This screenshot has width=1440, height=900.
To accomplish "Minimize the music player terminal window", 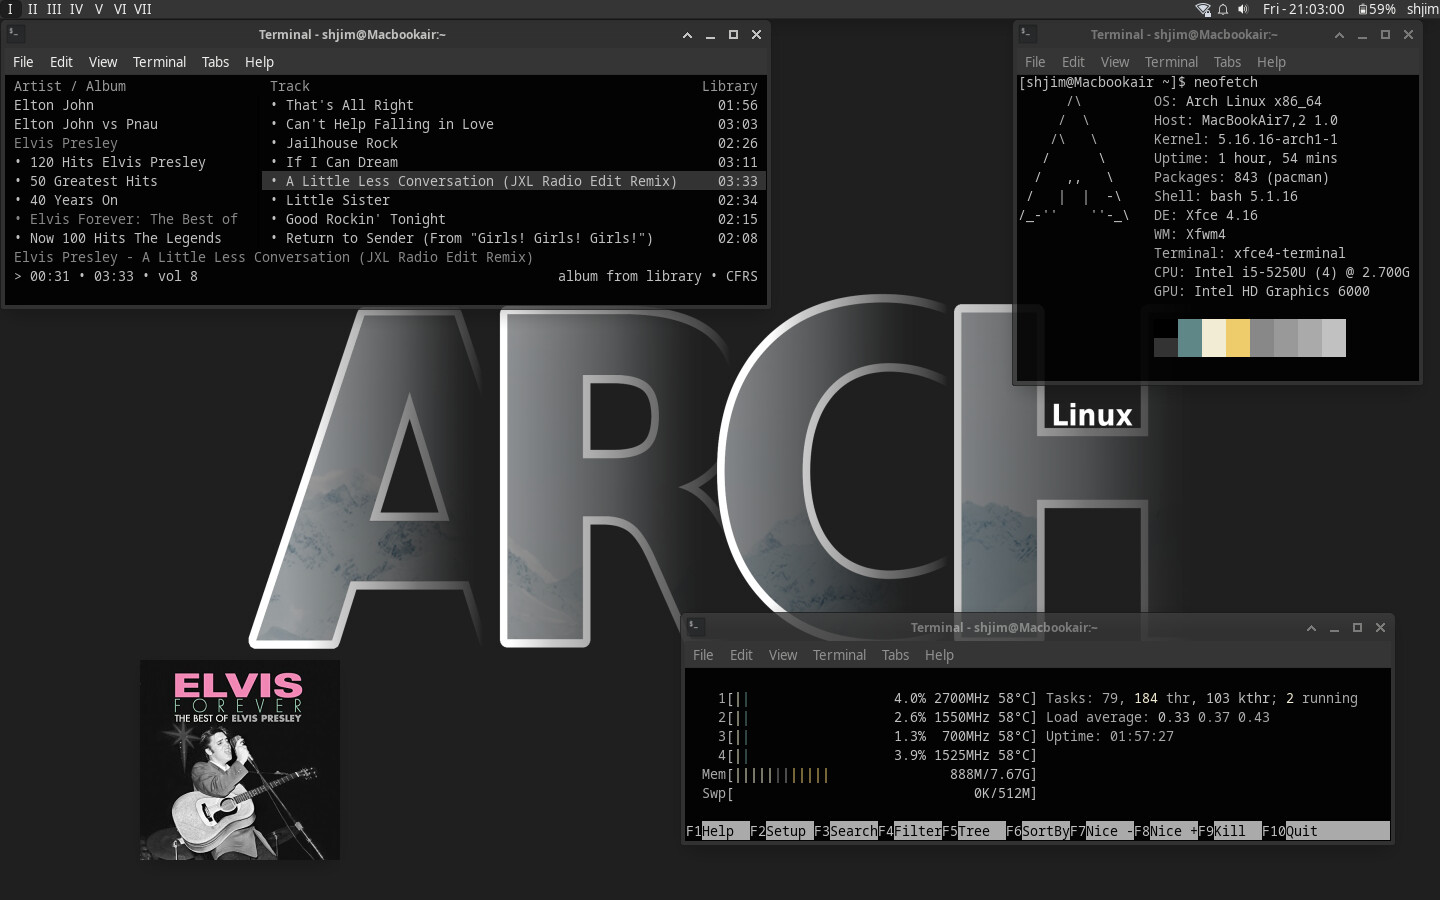I will point(710,35).
